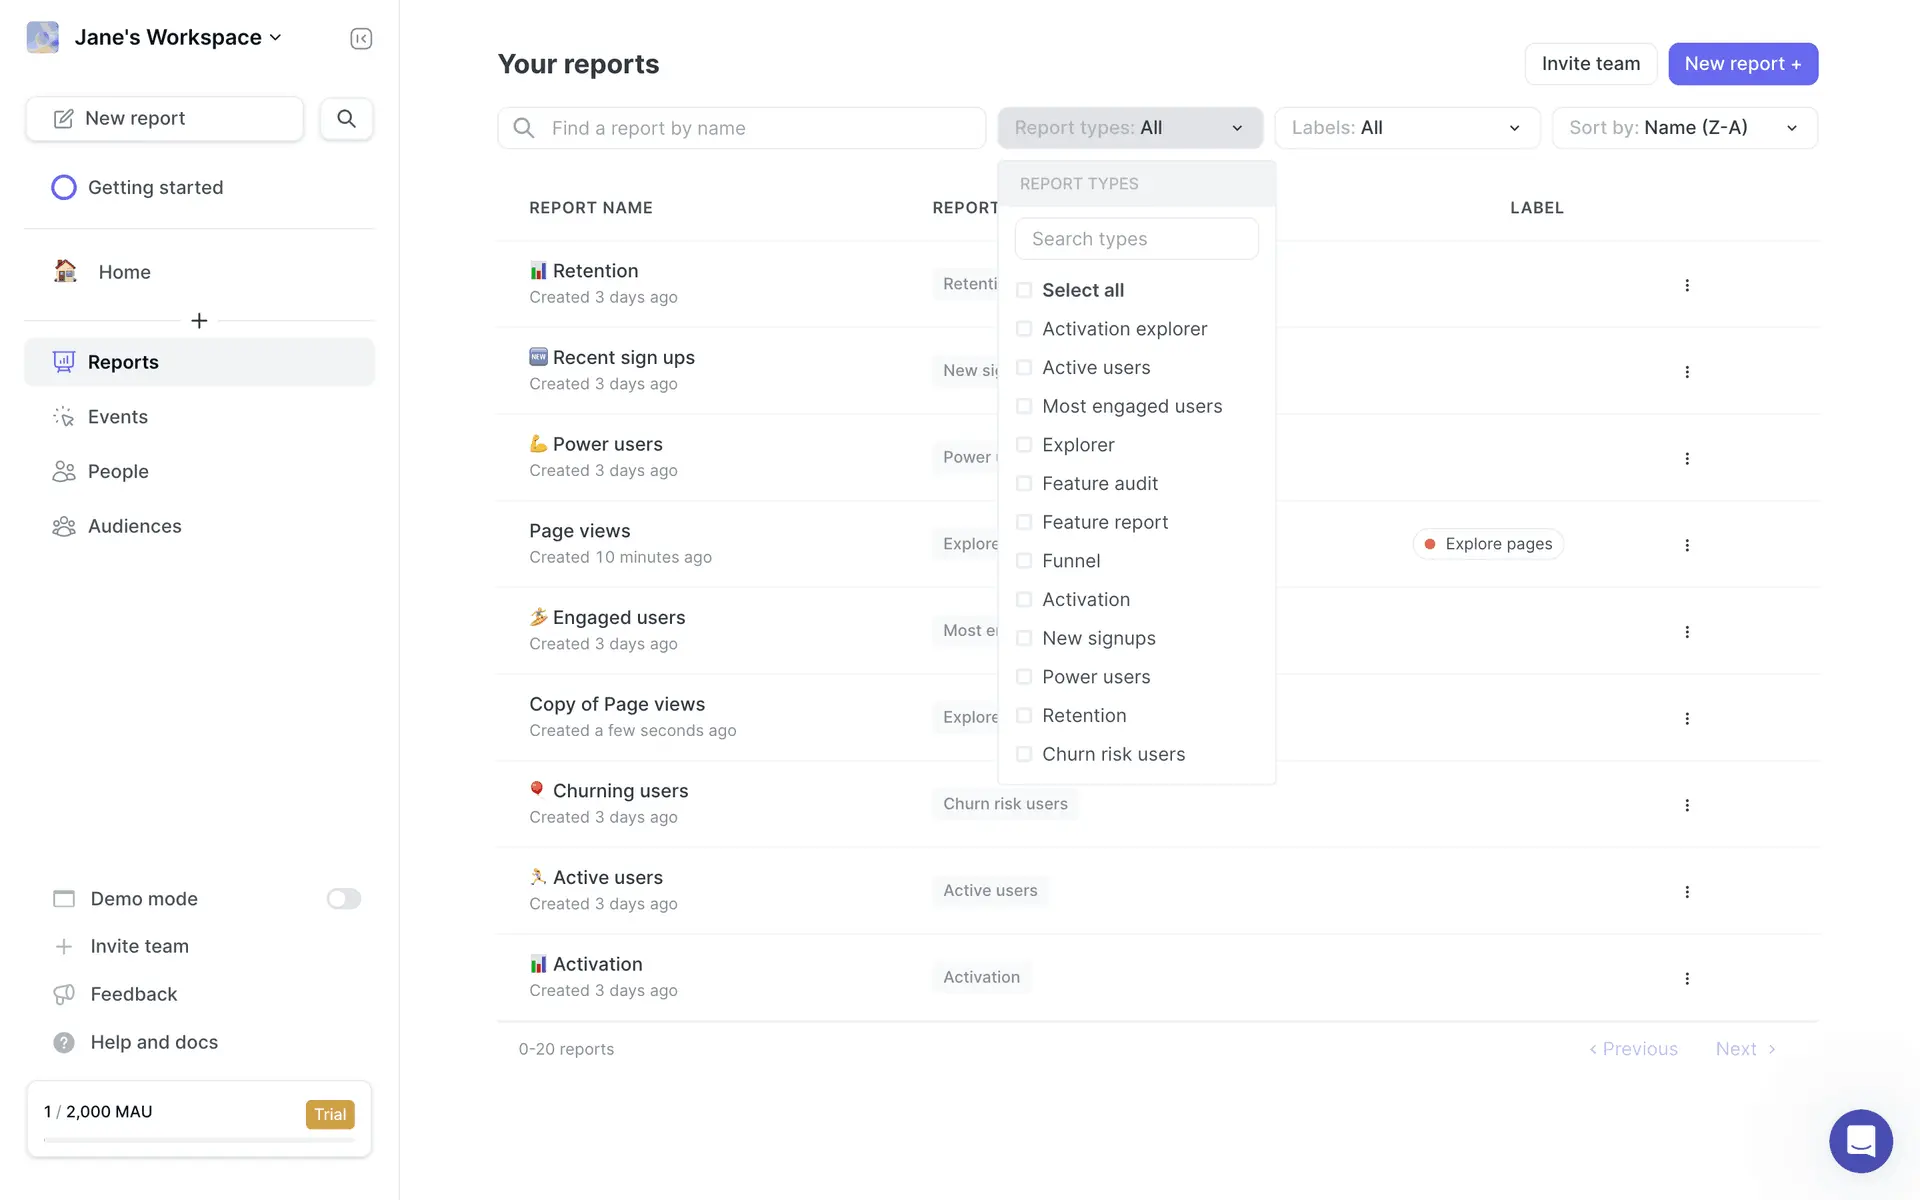The image size is (1920, 1200).
Task: Go to People in sidebar
Action: (118, 471)
